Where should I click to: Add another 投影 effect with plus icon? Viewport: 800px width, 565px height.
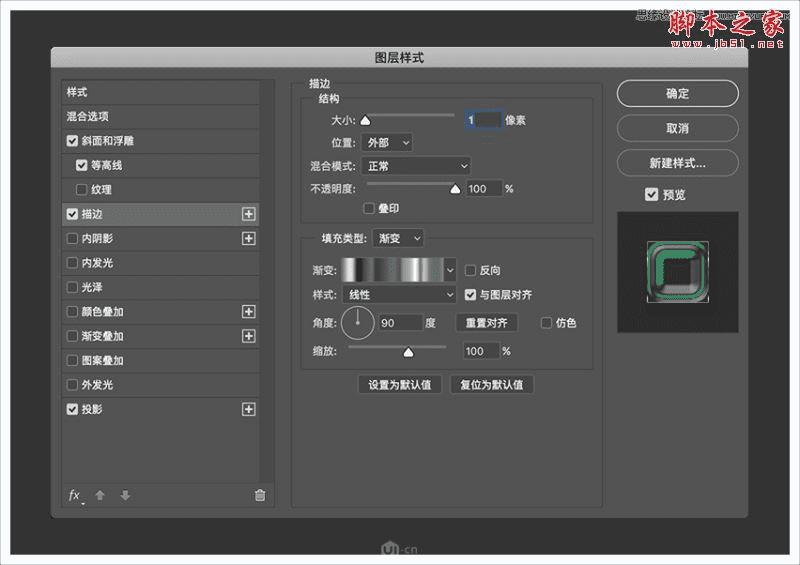pos(248,409)
